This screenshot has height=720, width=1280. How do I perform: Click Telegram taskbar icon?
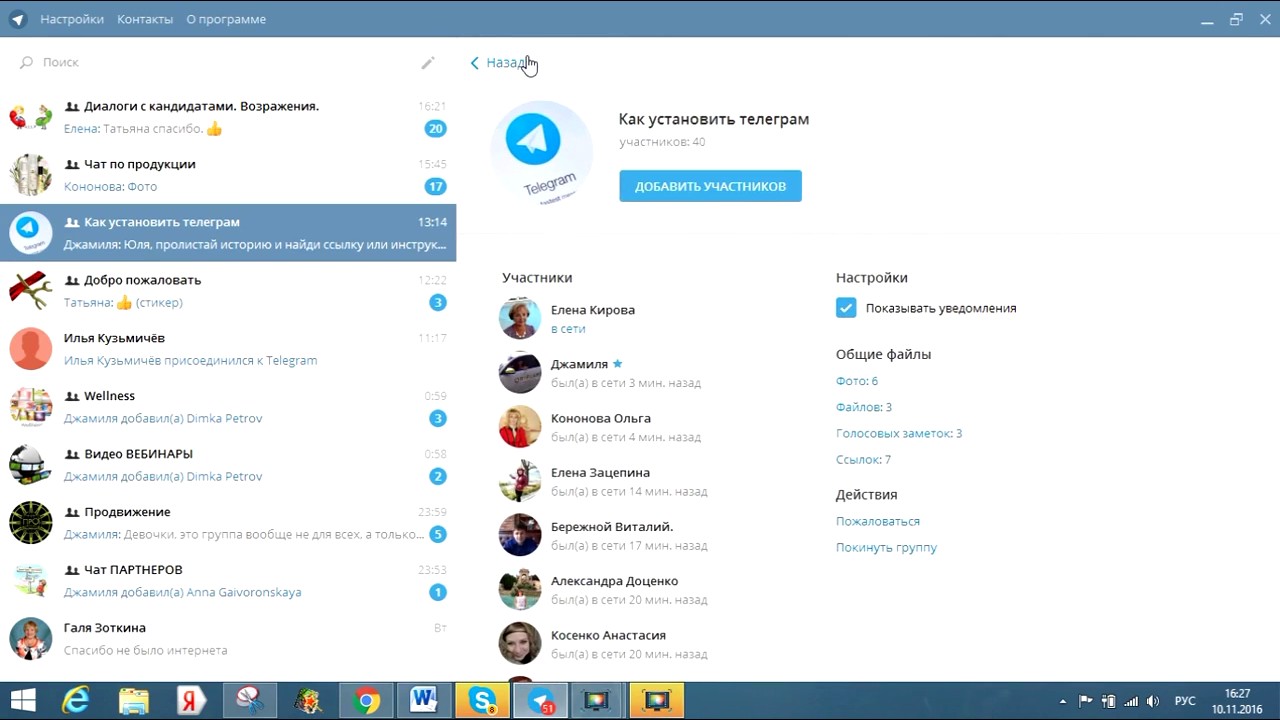tap(540, 701)
